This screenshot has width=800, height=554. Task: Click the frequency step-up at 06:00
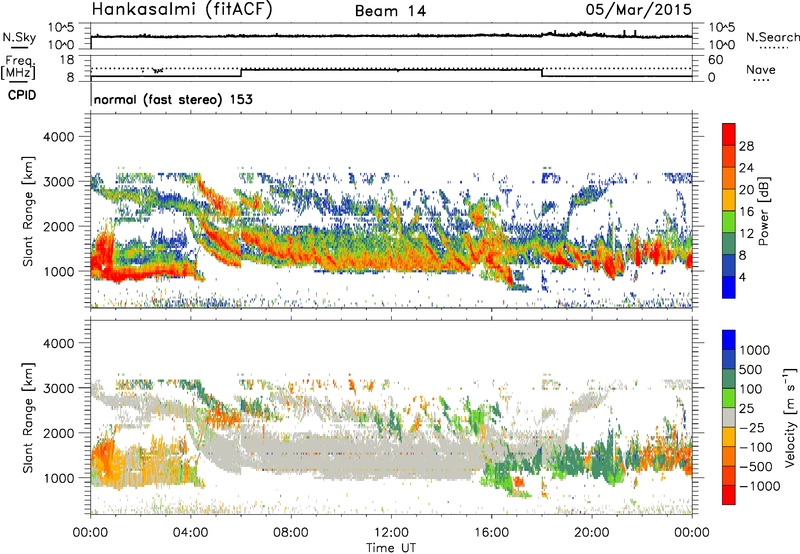pyautogui.click(x=241, y=73)
